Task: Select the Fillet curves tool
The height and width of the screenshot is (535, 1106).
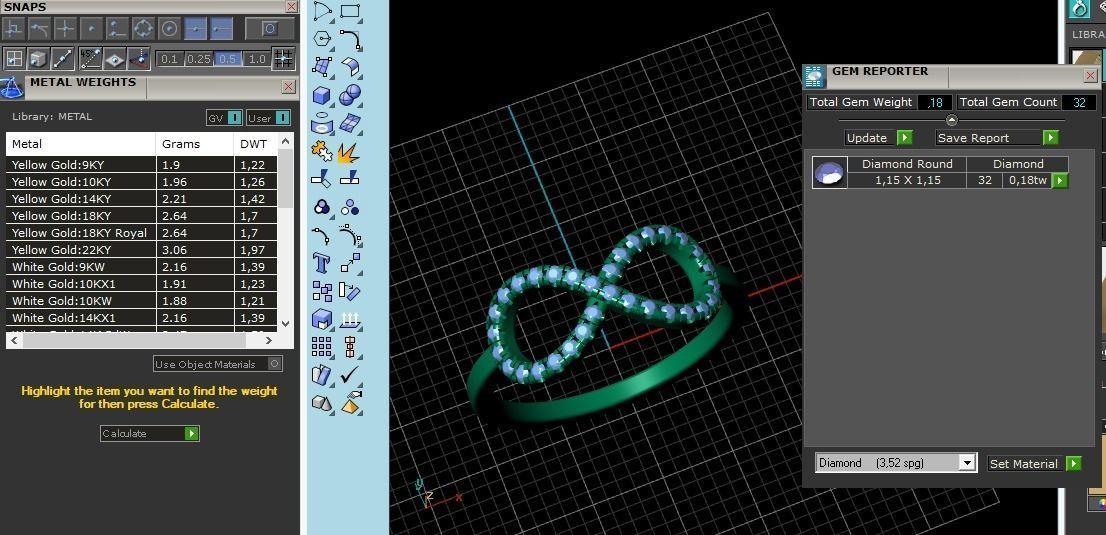Action: click(350, 39)
